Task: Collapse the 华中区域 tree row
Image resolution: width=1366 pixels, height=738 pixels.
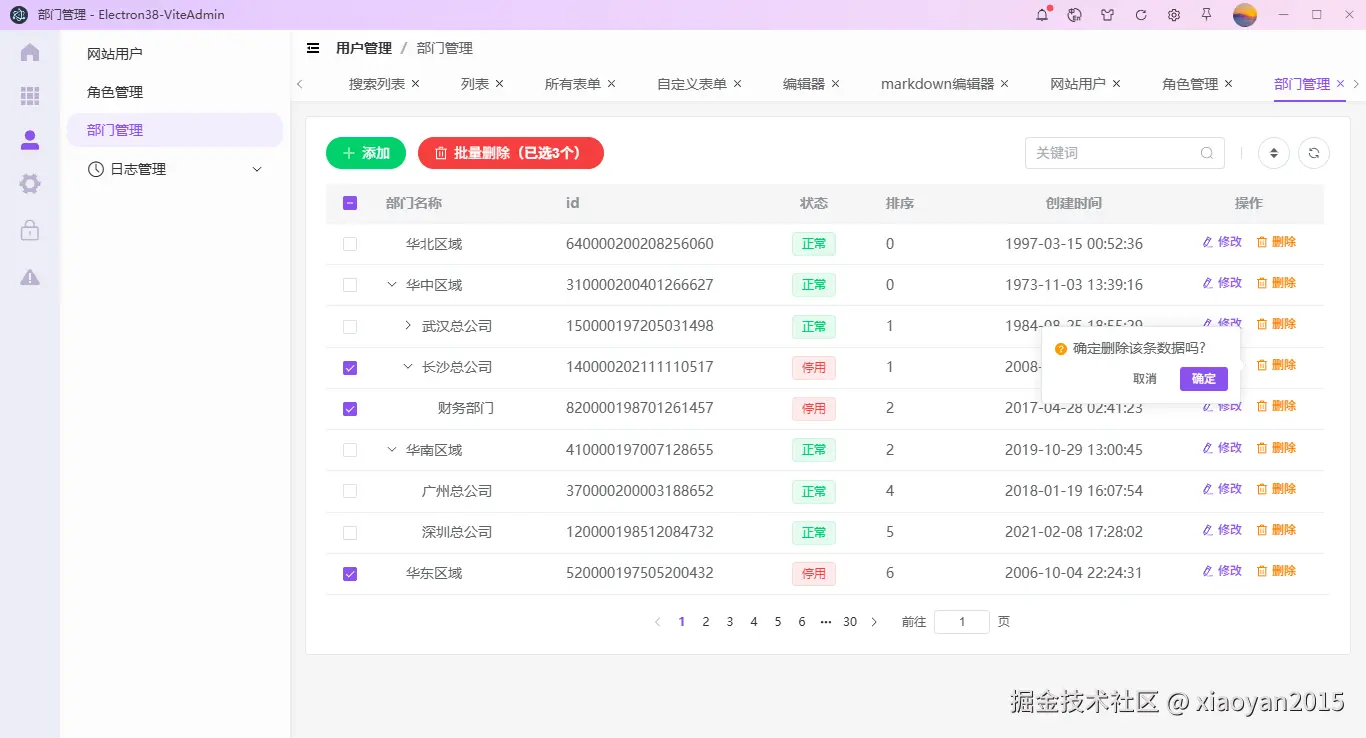Action: 391,284
